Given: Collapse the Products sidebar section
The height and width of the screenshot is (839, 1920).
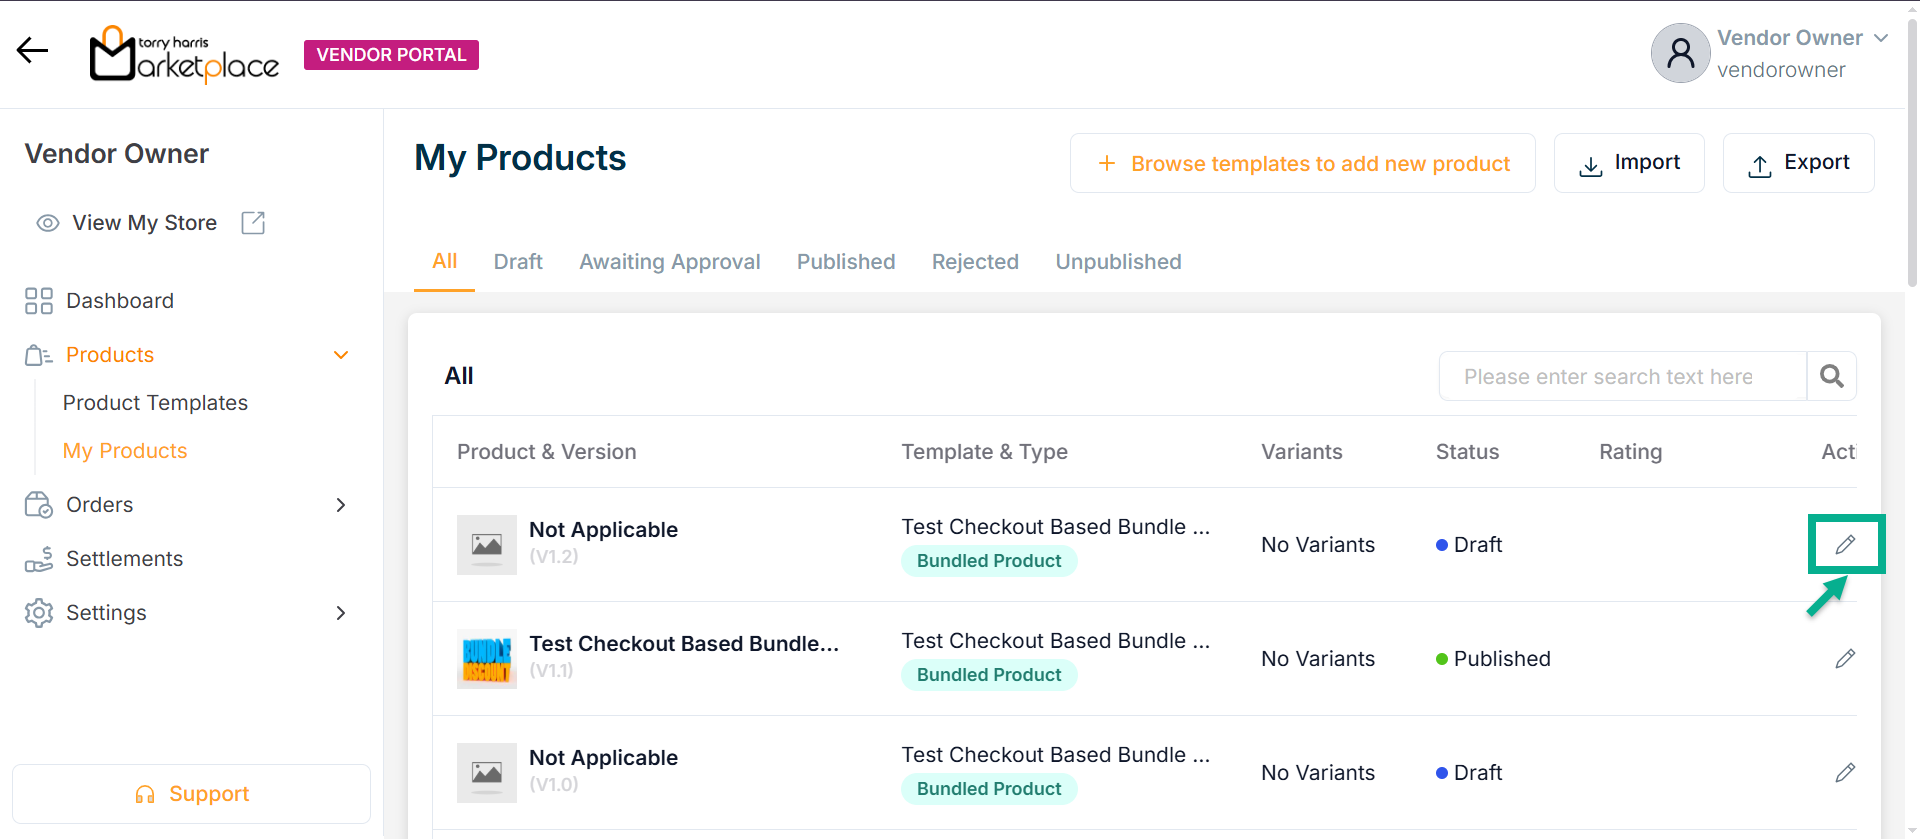Looking at the screenshot, I should (341, 355).
